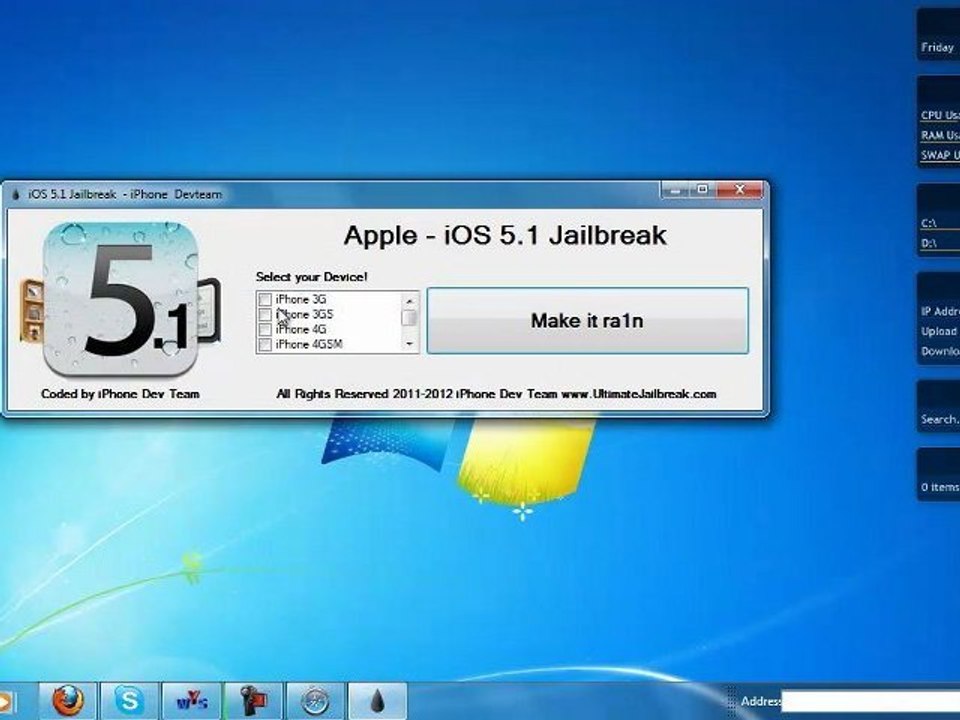Open Firefox from the taskbar
Image resolution: width=960 pixels, height=720 pixels.
[x=68, y=700]
